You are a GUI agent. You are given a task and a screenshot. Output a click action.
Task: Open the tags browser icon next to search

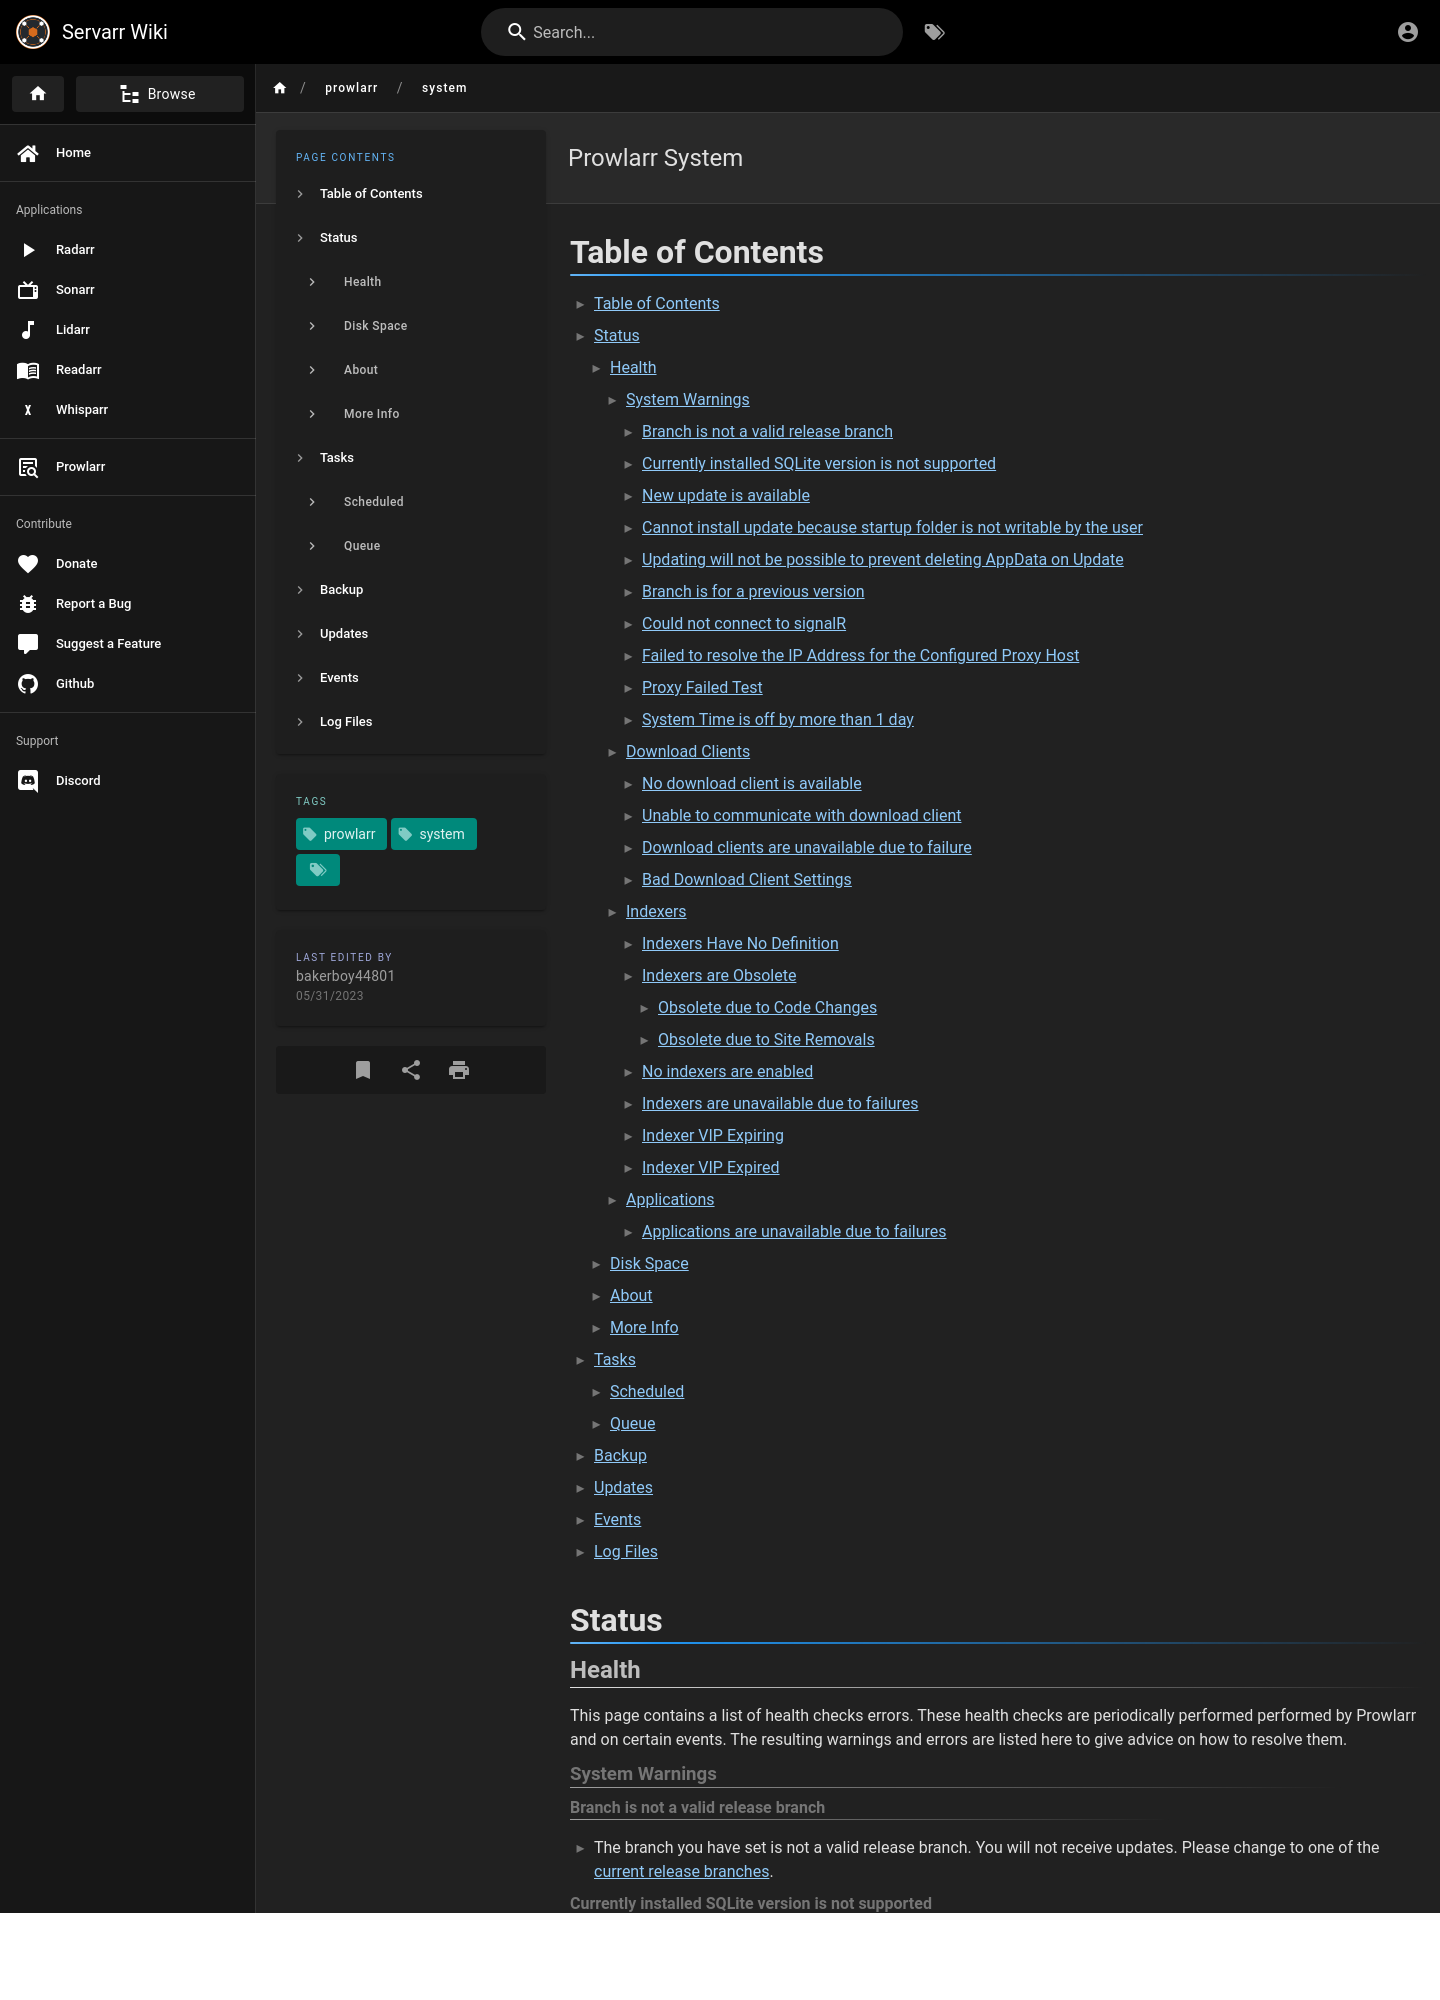934,32
